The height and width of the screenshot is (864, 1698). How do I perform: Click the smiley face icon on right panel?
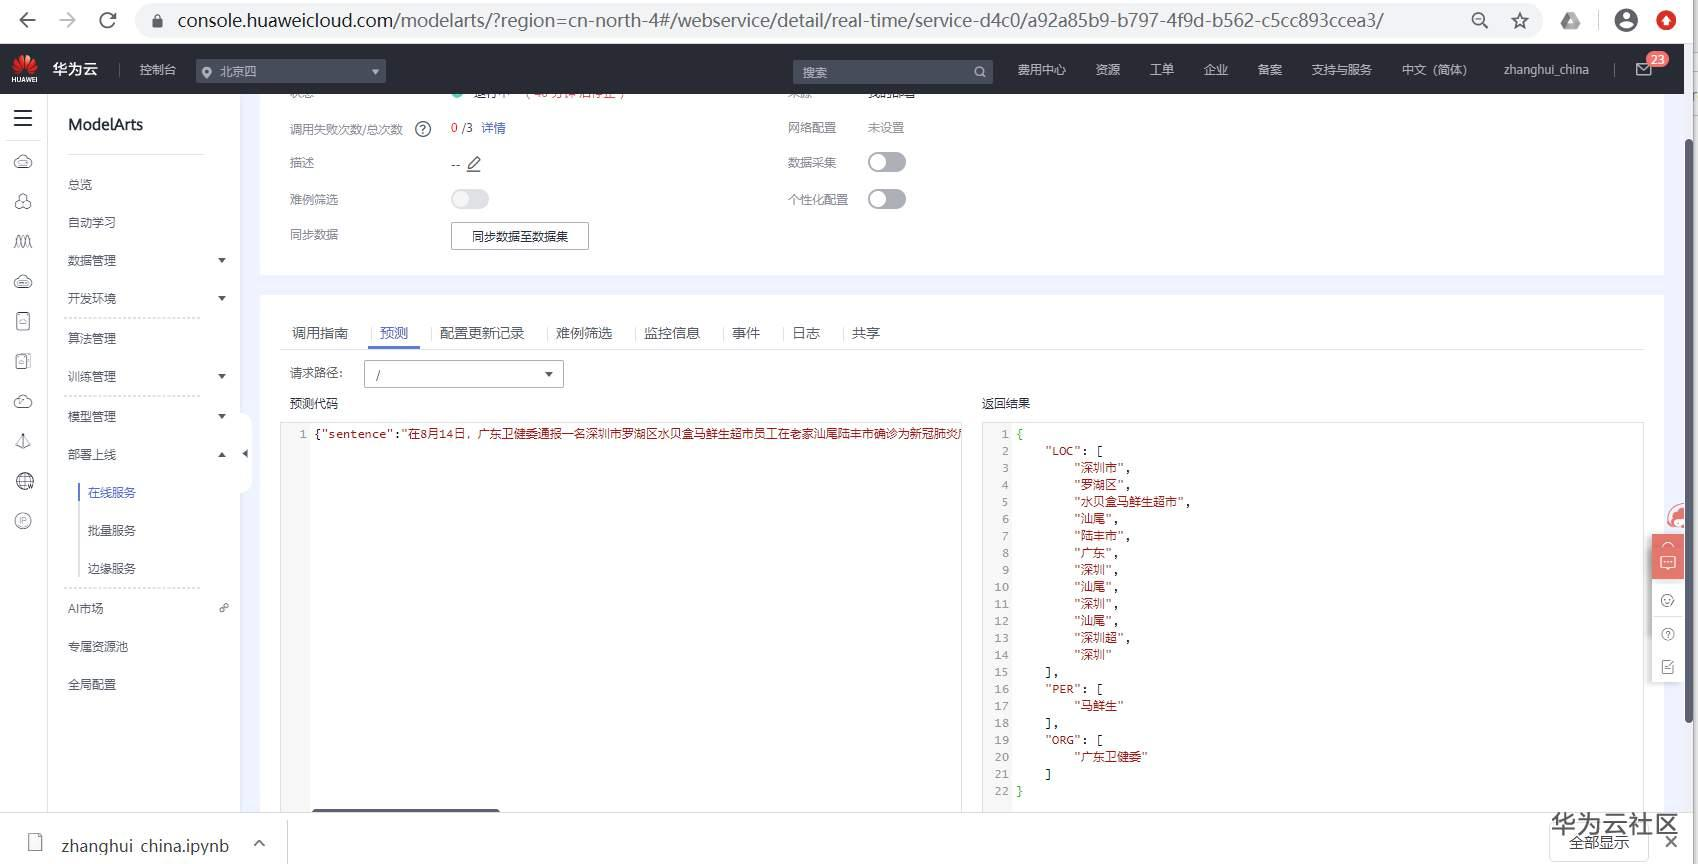tap(1667, 600)
